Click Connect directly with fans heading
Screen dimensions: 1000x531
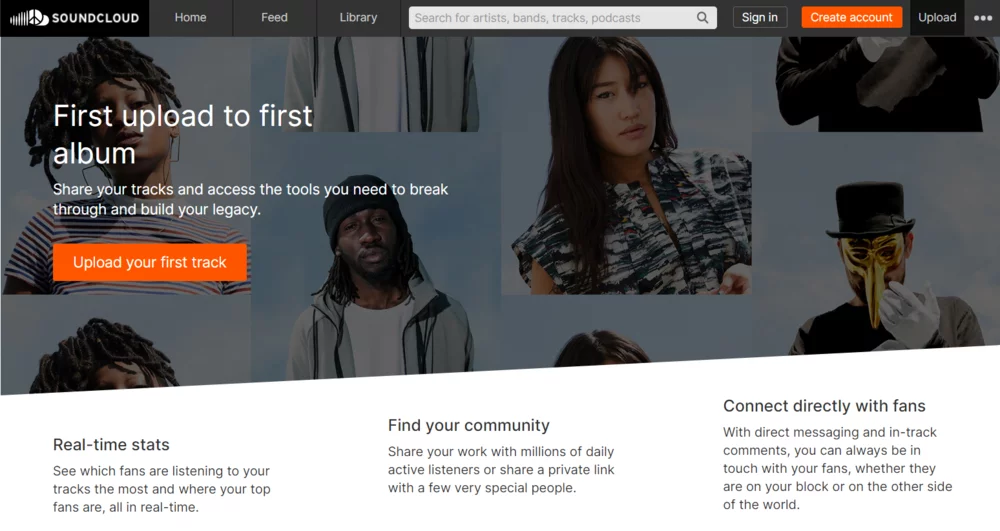click(x=824, y=406)
